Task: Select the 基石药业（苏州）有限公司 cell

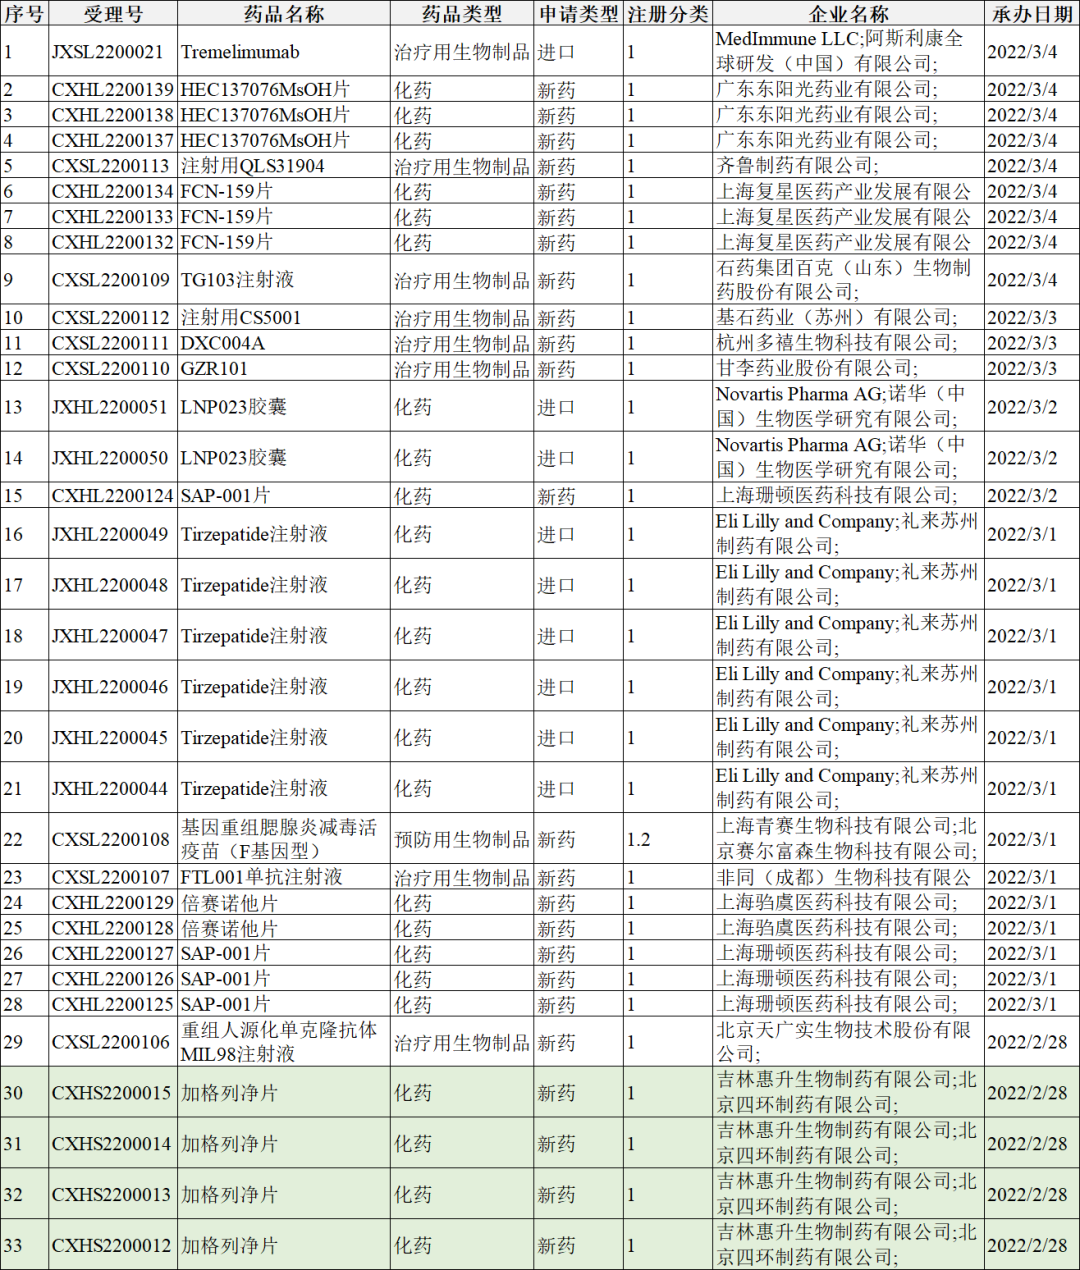Action: tap(848, 317)
